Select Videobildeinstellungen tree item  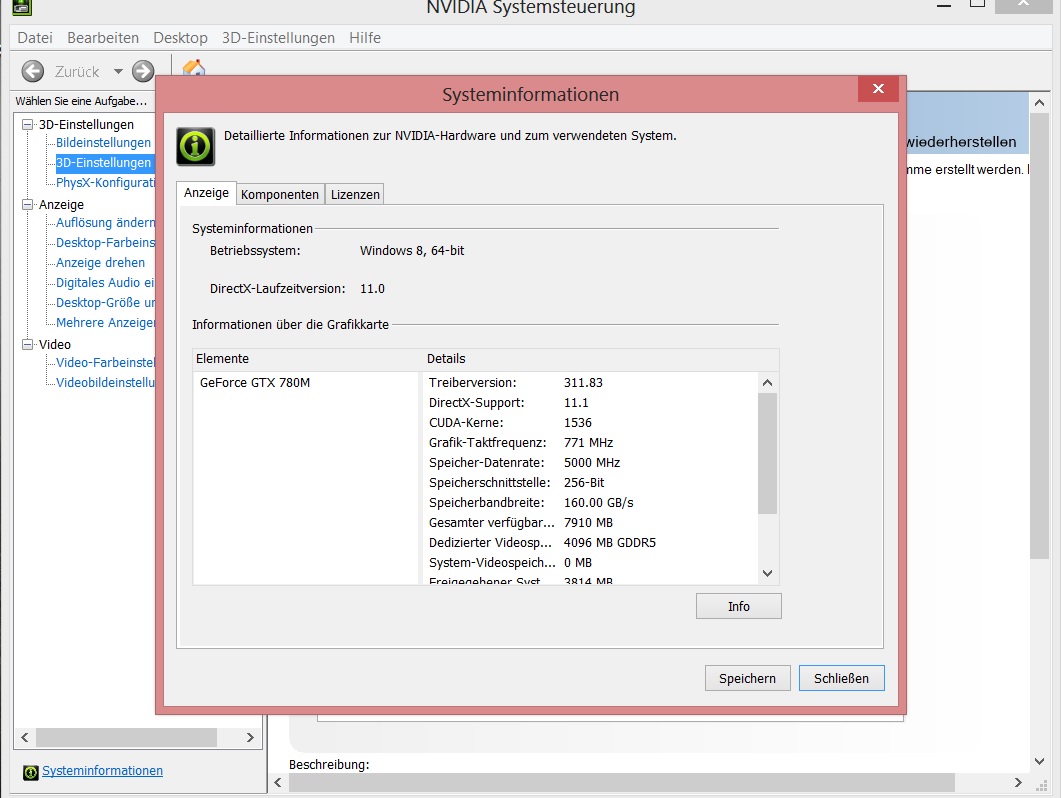[106, 382]
